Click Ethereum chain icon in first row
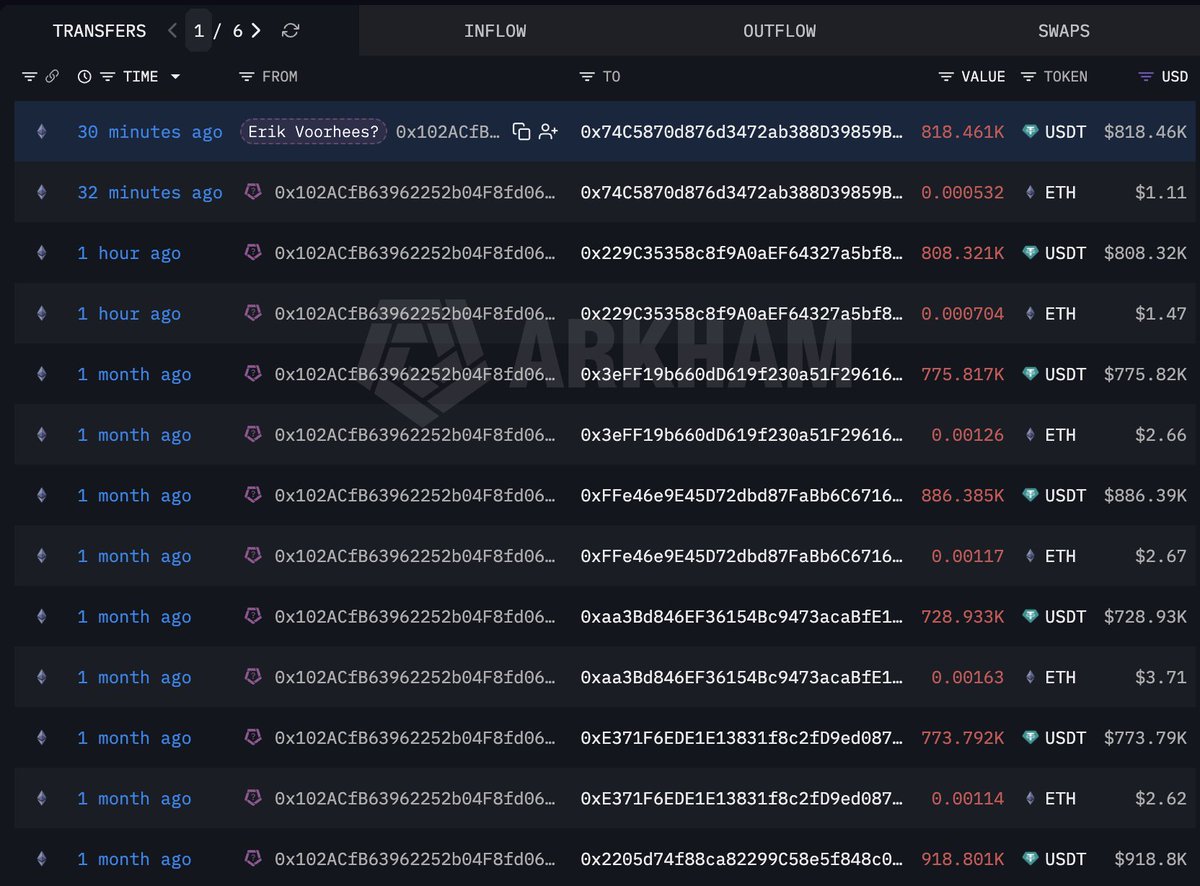 click(41, 132)
